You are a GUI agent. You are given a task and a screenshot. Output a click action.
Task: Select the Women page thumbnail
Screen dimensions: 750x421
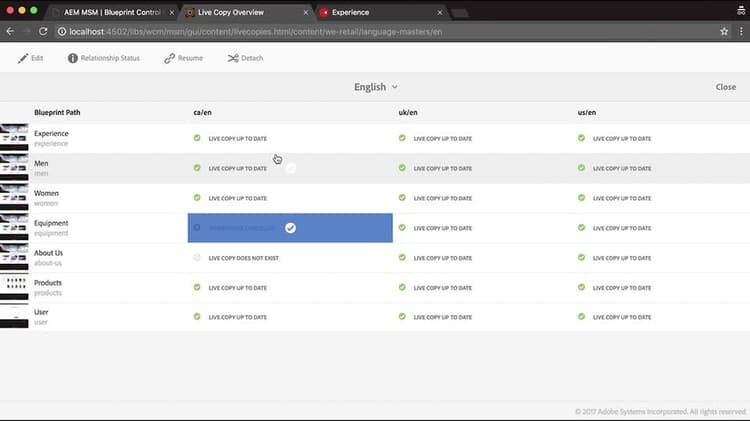[x=14, y=198]
